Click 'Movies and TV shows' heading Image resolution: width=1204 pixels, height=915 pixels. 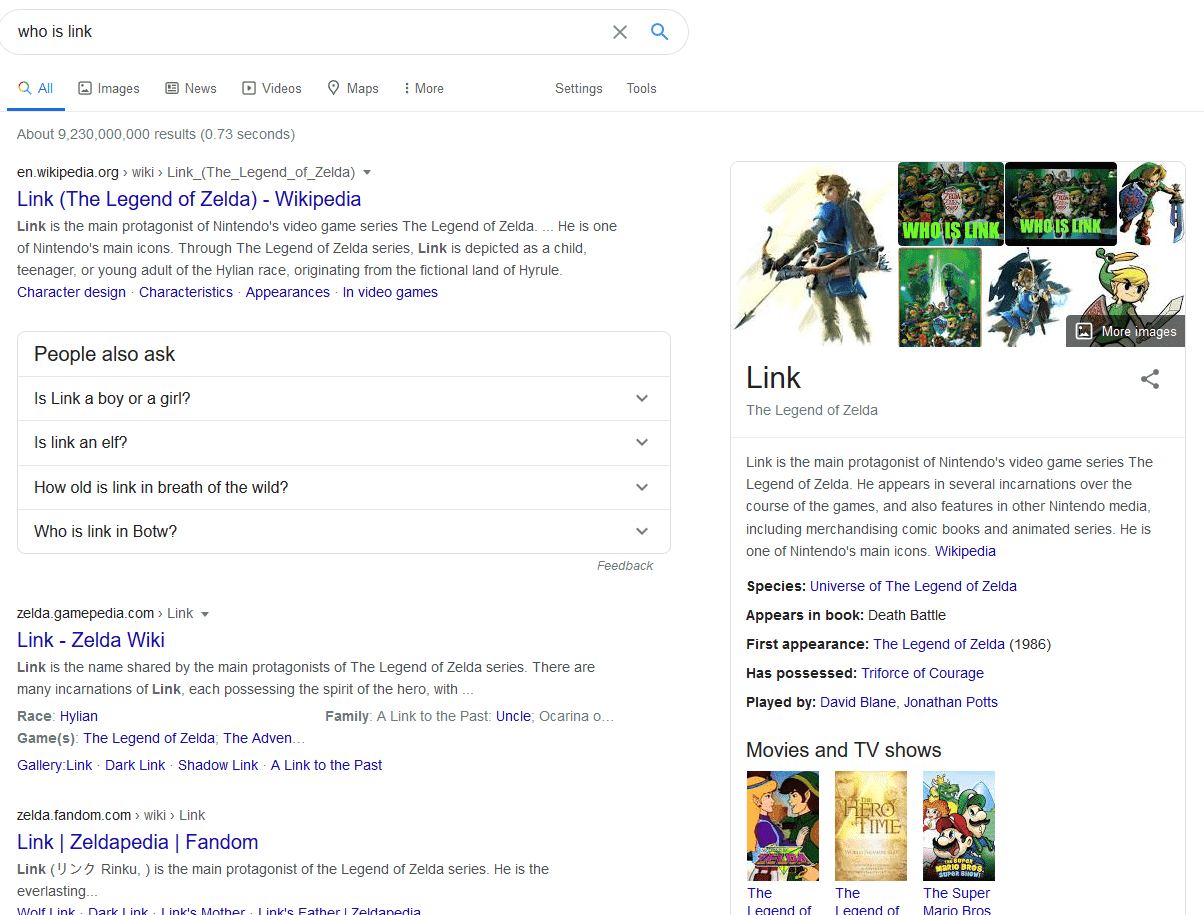[844, 750]
